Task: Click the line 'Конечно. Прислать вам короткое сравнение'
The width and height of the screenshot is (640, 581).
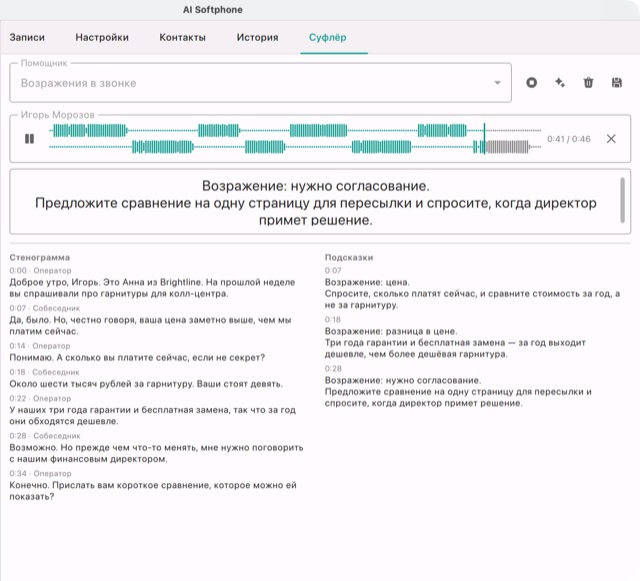Action: click(153, 491)
